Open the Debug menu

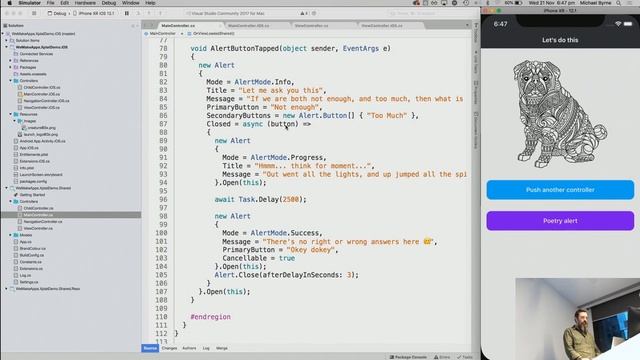(x=109, y=3)
